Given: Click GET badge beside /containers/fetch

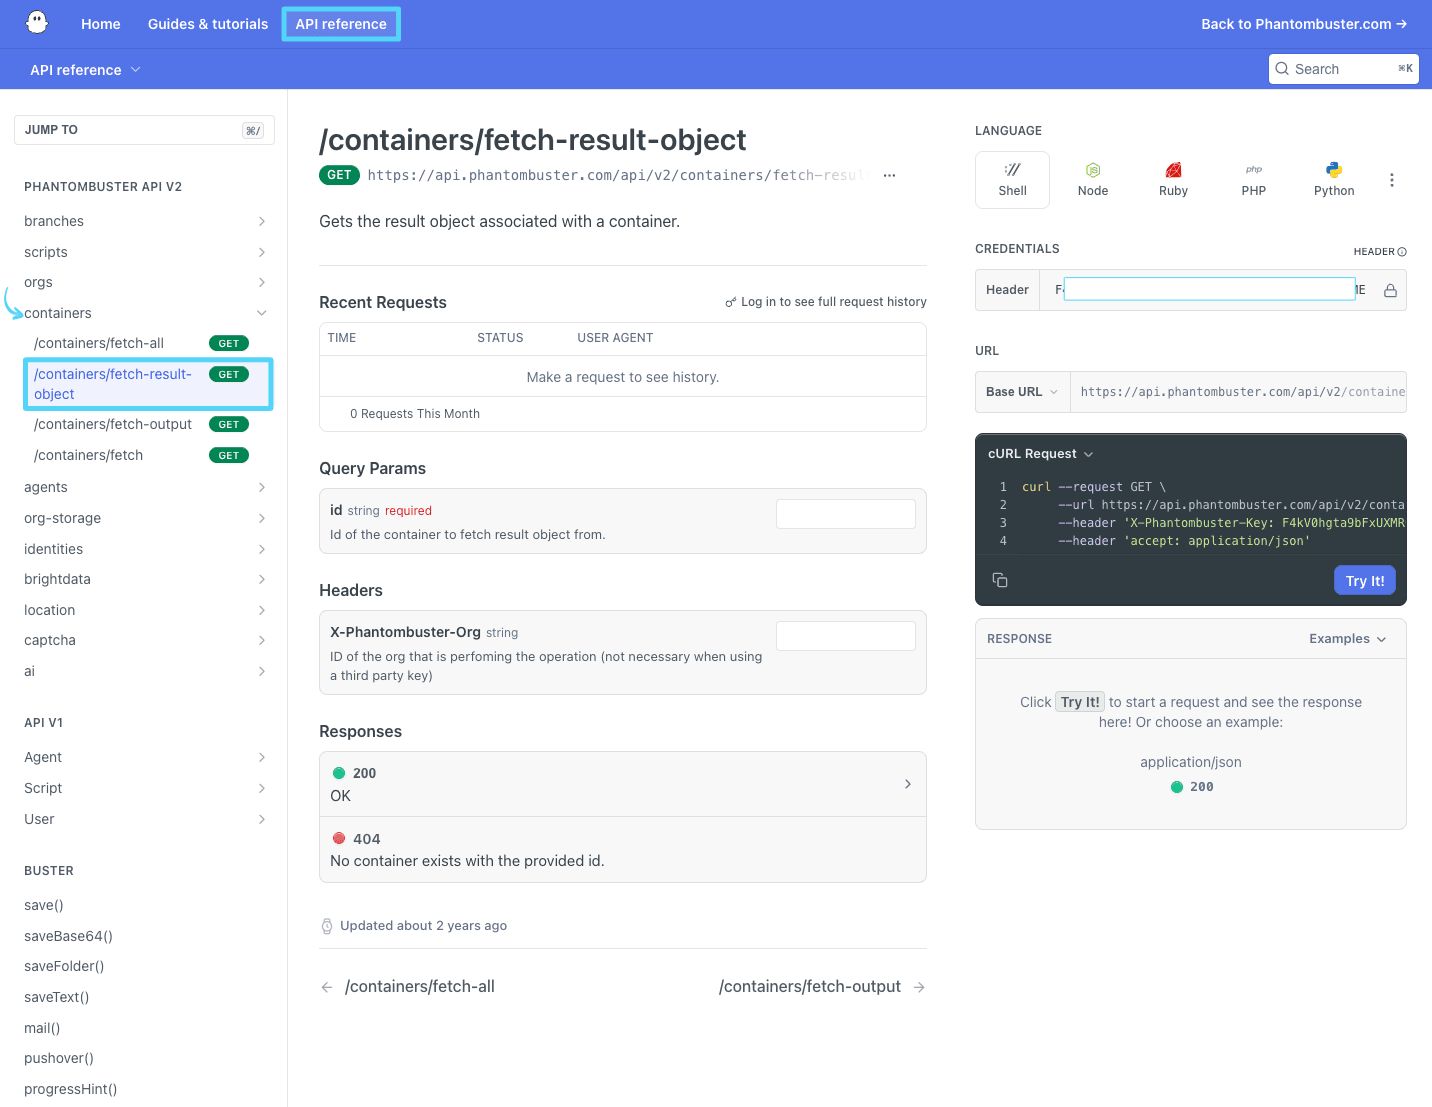Looking at the screenshot, I should coord(229,455).
